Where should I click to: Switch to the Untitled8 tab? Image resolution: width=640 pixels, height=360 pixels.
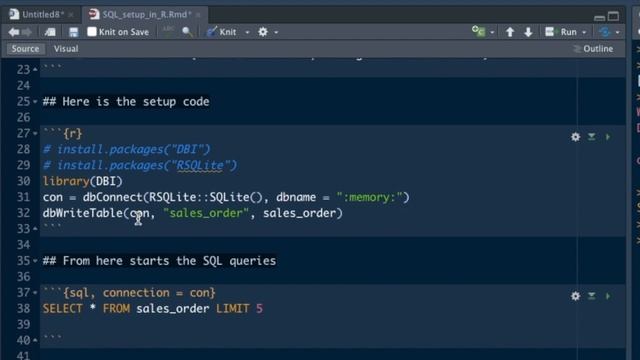[x=42, y=15]
